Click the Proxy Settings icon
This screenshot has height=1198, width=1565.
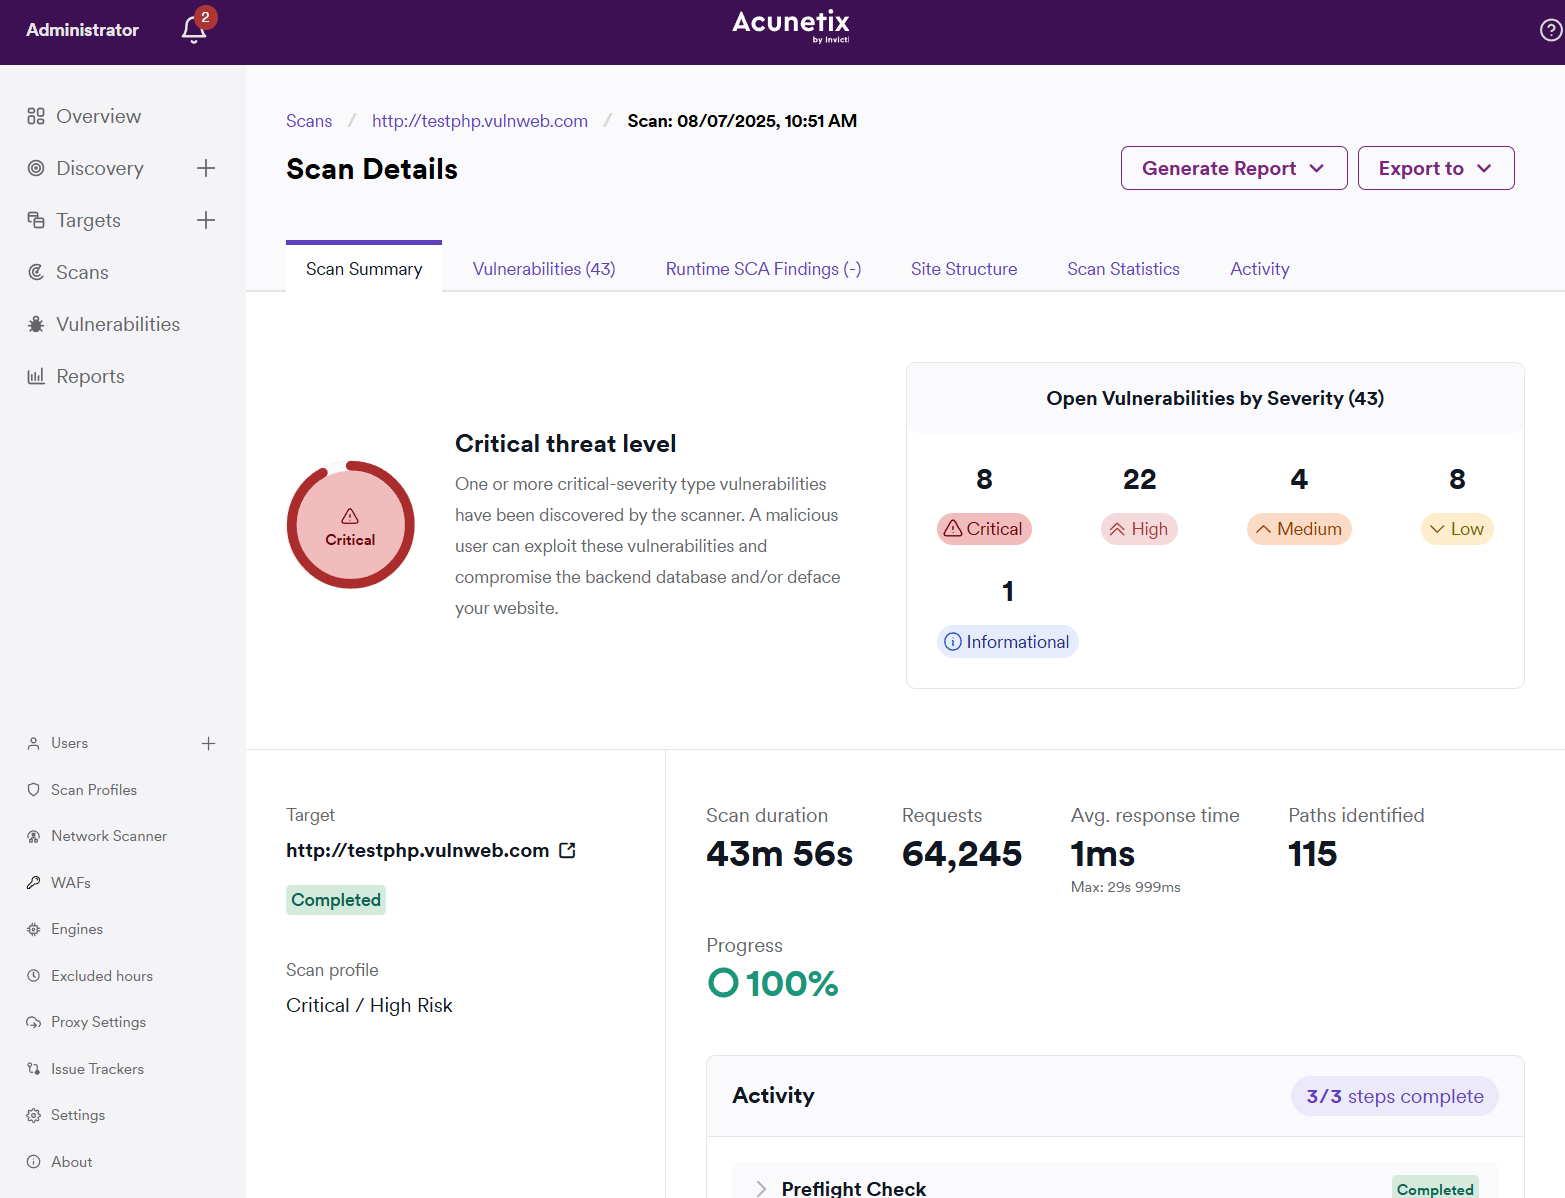33,1022
